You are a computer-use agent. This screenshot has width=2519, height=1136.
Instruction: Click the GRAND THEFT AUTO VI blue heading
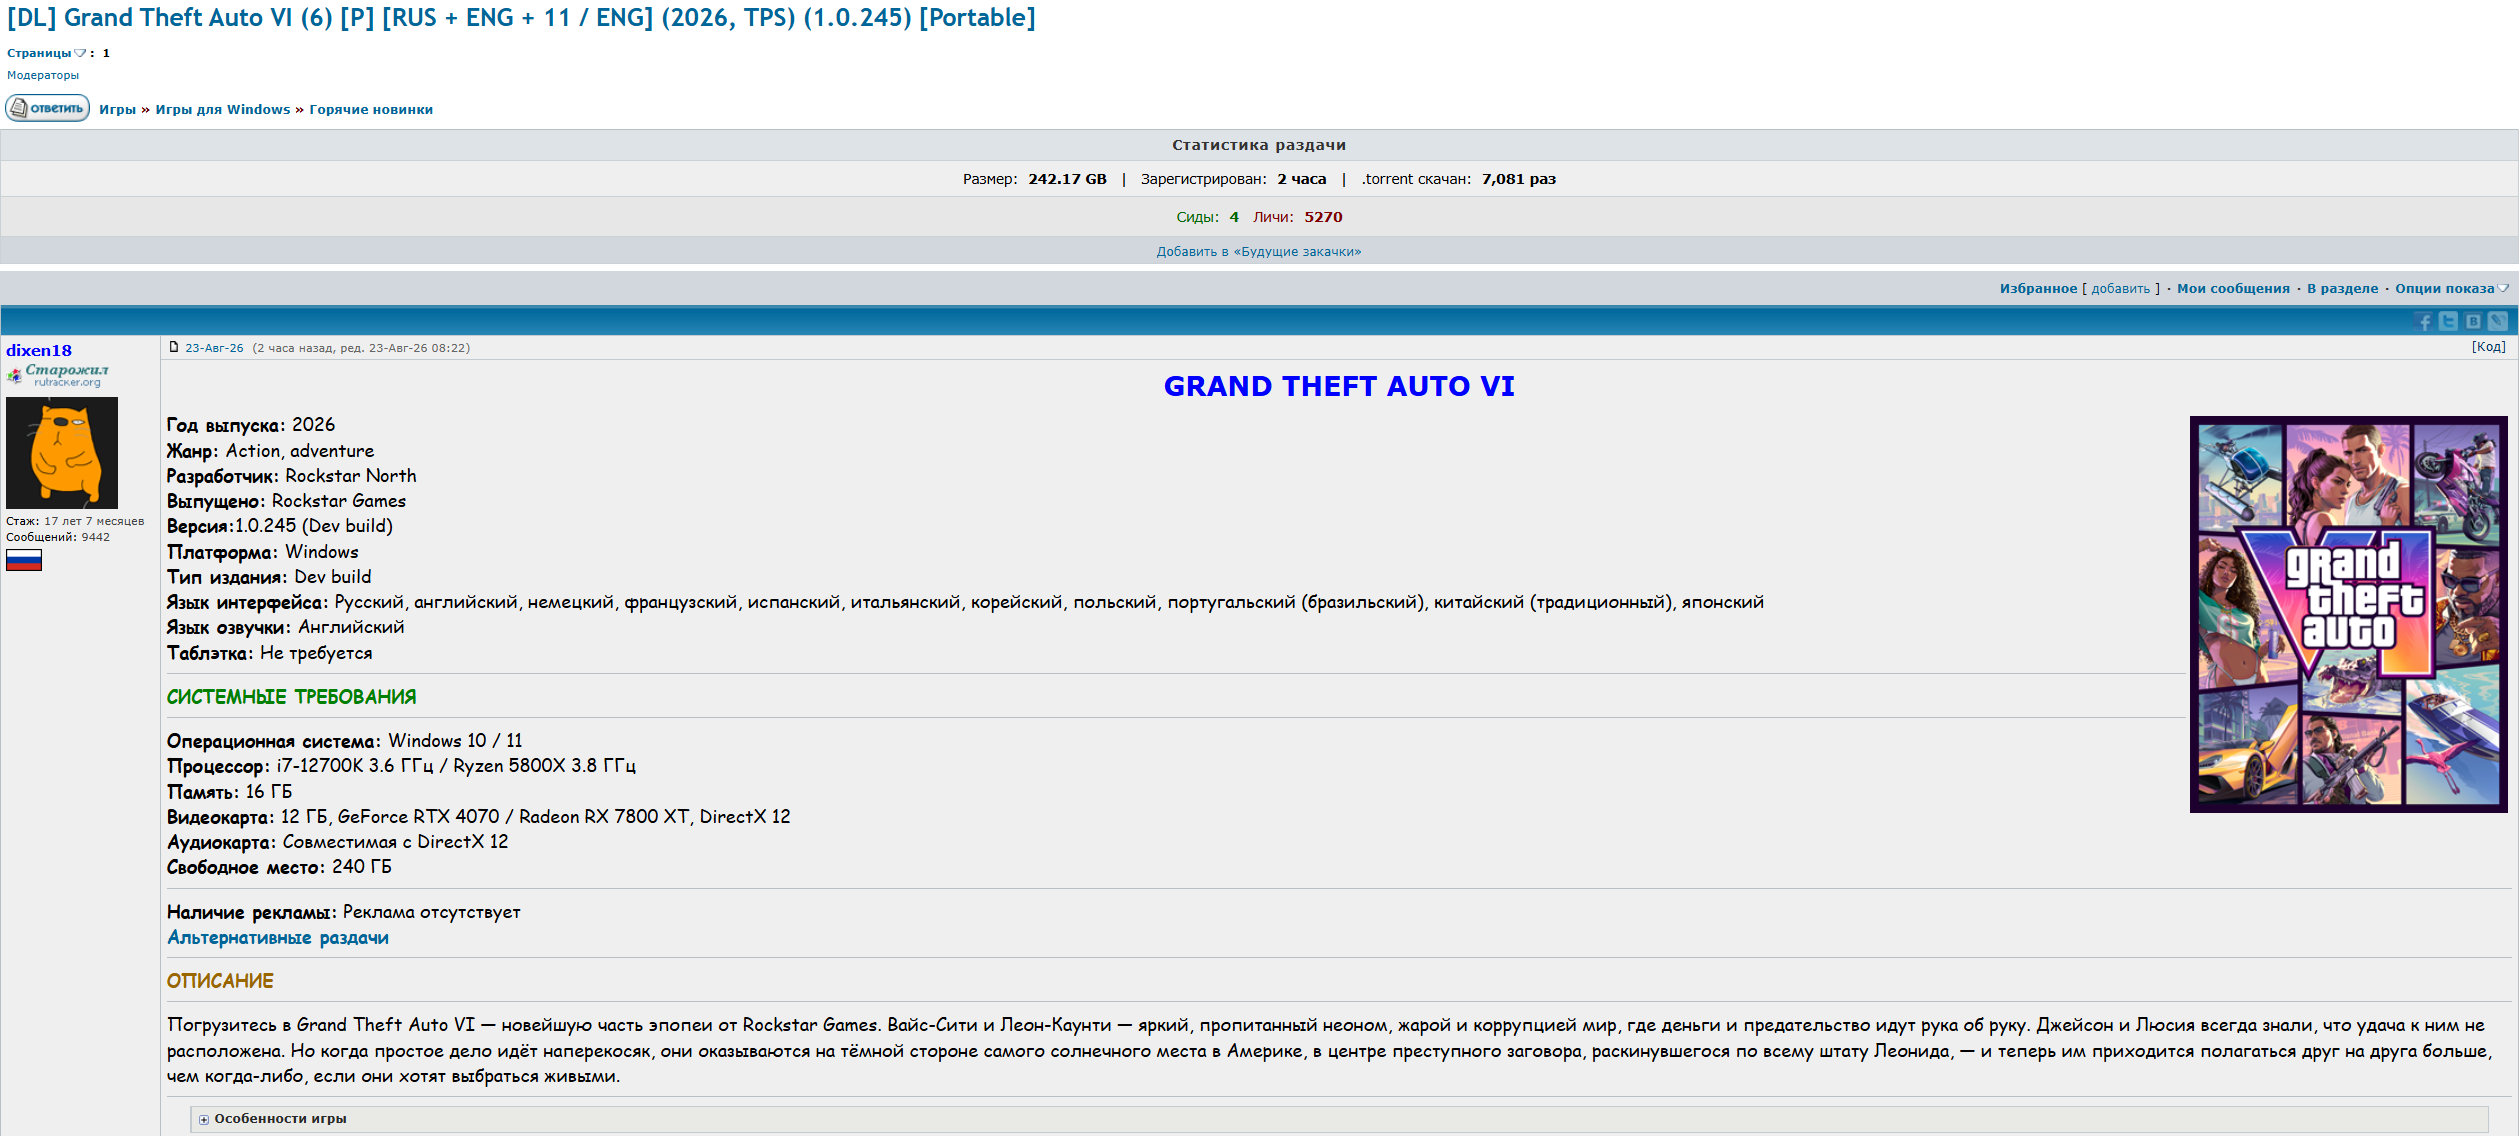coord(1339,386)
